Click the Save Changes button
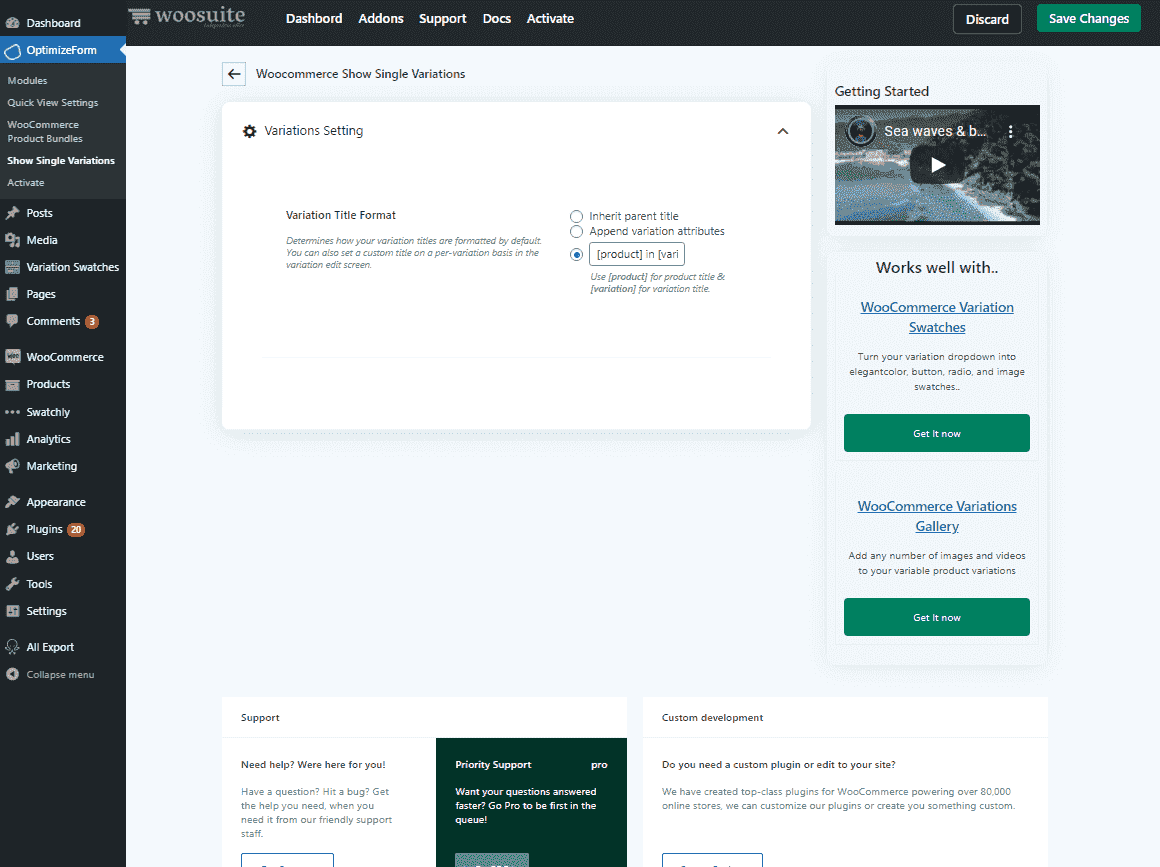Image resolution: width=1160 pixels, height=867 pixels. (x=1088, y=18)
